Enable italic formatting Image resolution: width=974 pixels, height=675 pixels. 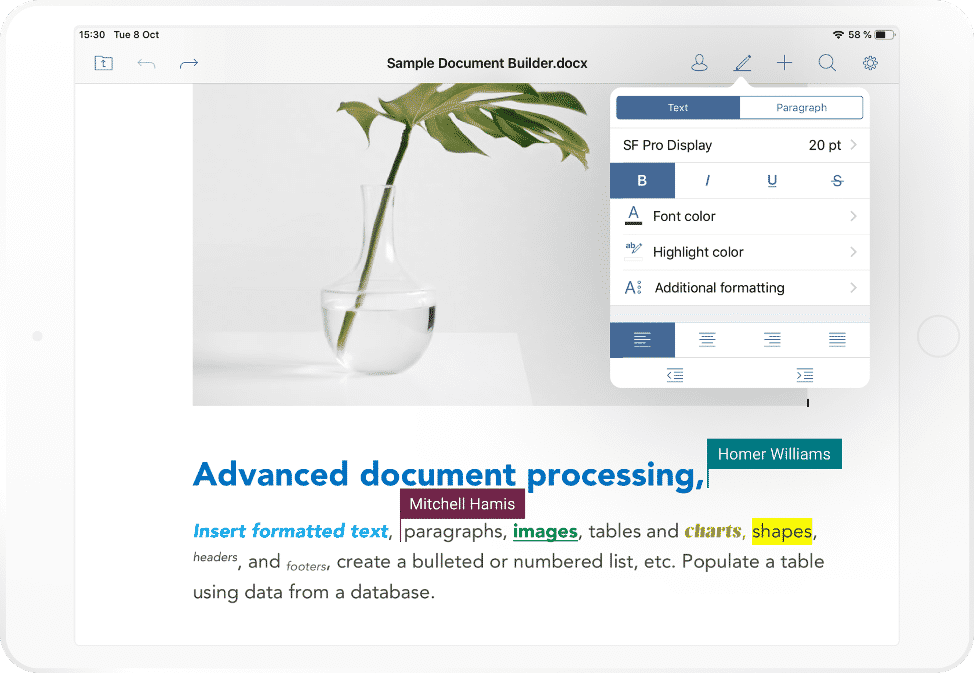pos(707,180)
